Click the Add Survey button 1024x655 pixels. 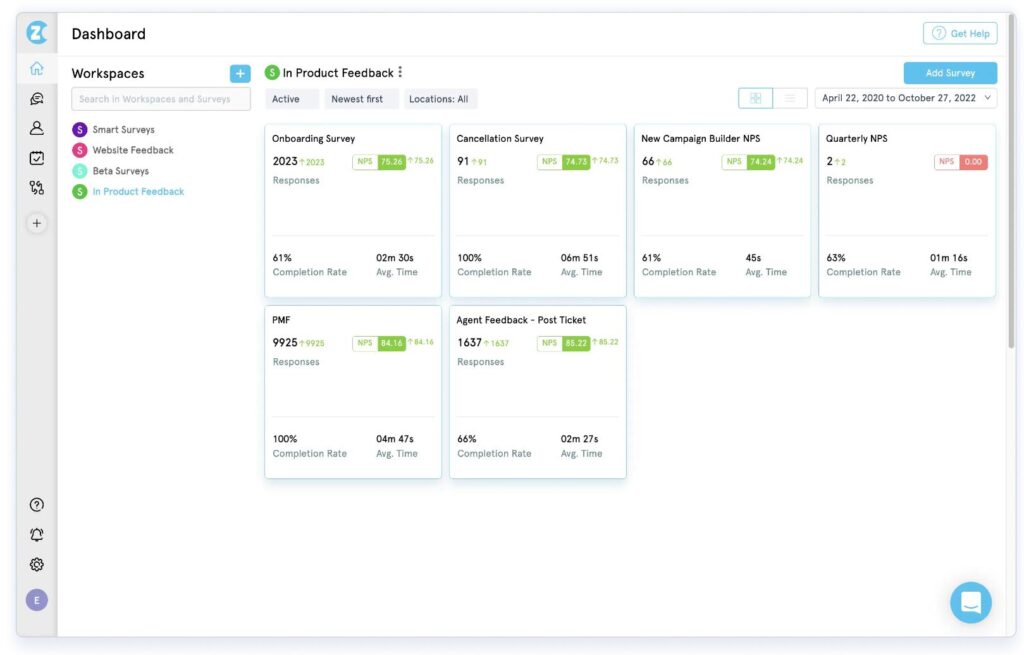tap(949, 72)
